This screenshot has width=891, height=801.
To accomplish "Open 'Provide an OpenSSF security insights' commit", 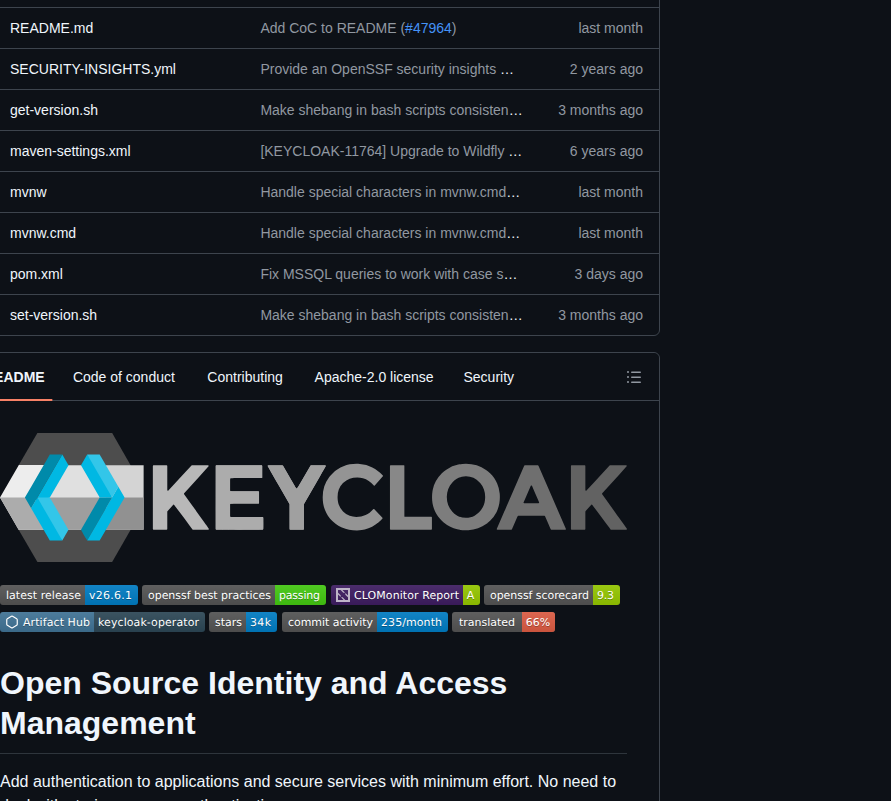I will click(x=387, y=69).
